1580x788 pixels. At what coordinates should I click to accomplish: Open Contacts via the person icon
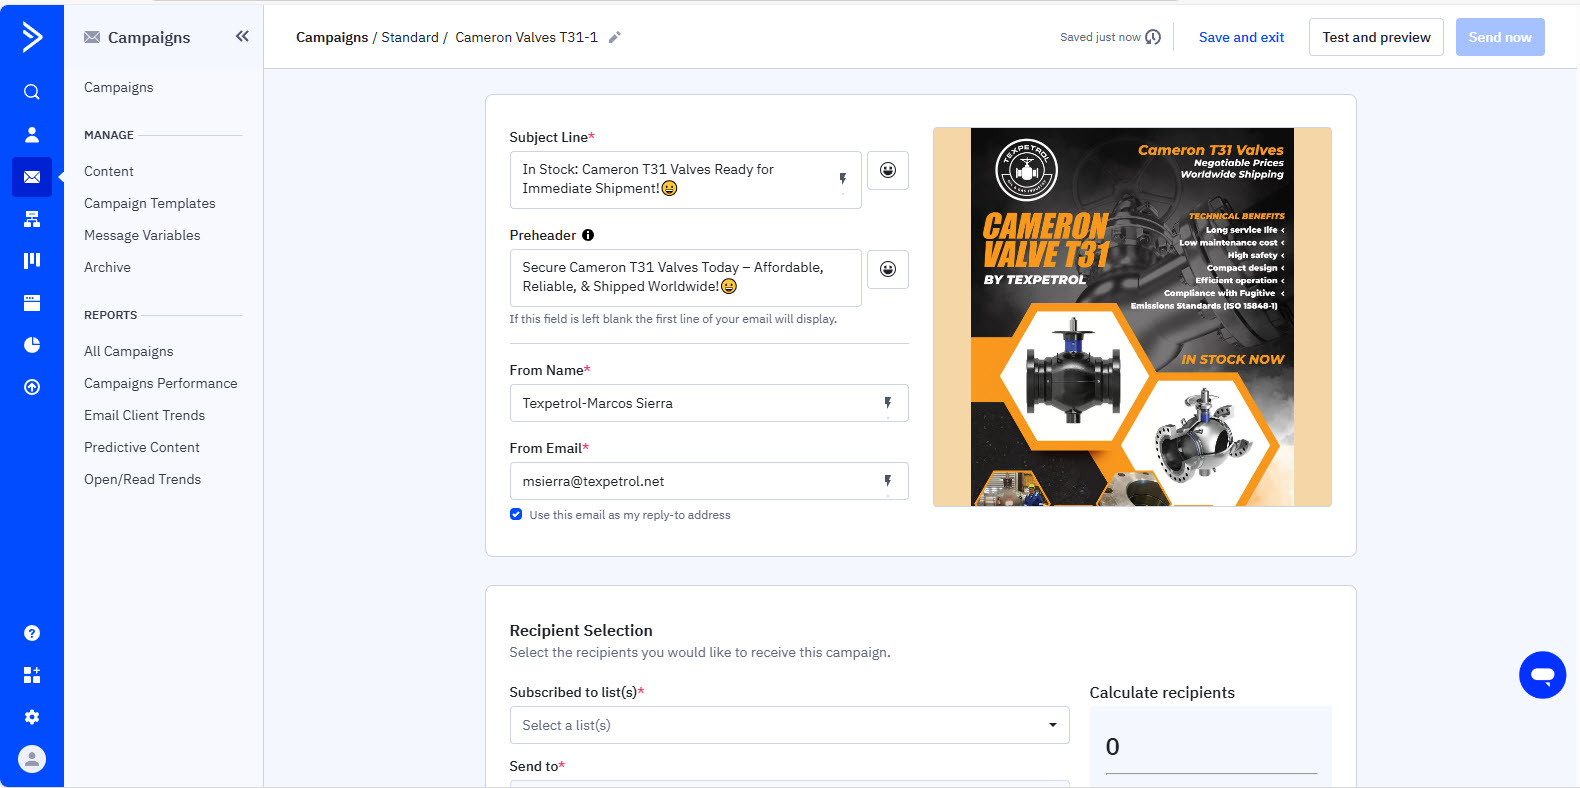click(32, 134)
